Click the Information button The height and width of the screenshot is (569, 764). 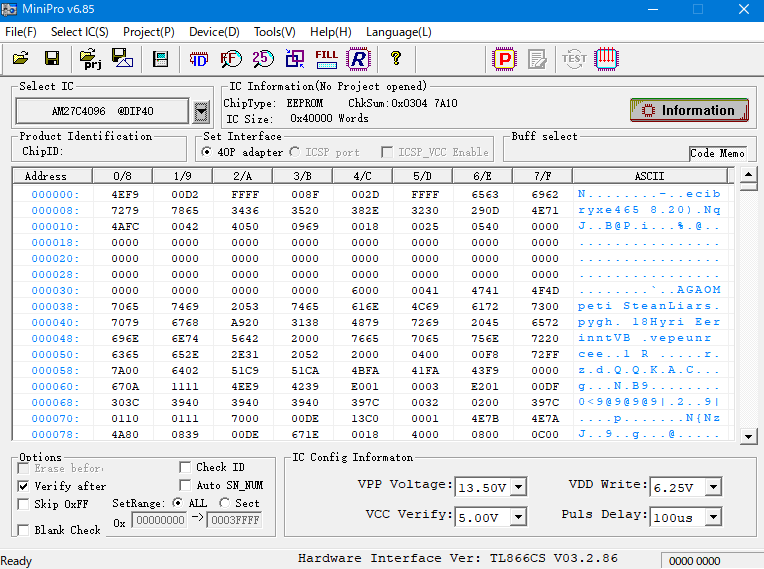coord(689,110)
